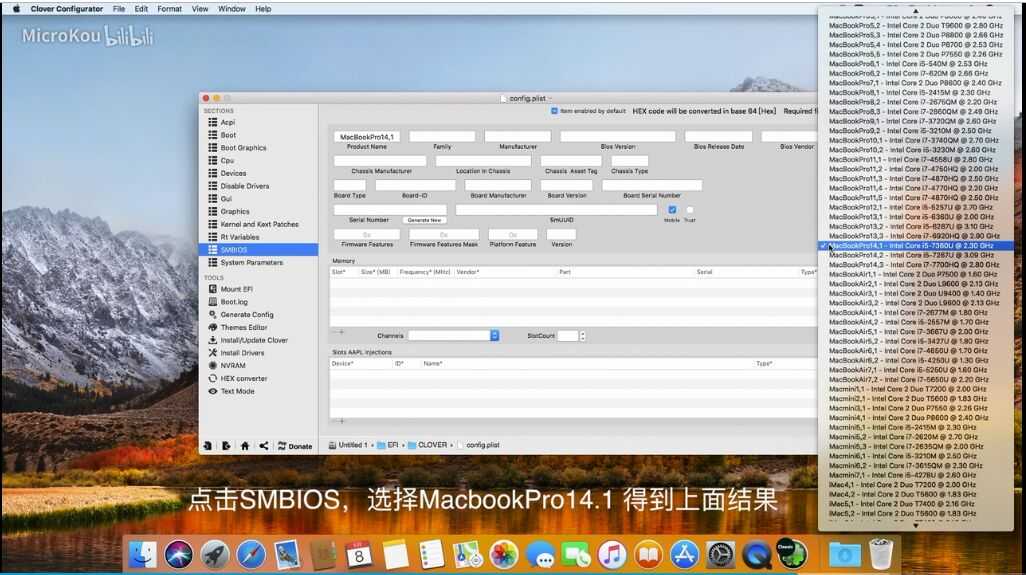Open the Install Drivers tool
This screenshot has width=1026, height=575.
[x=242, y=353]
